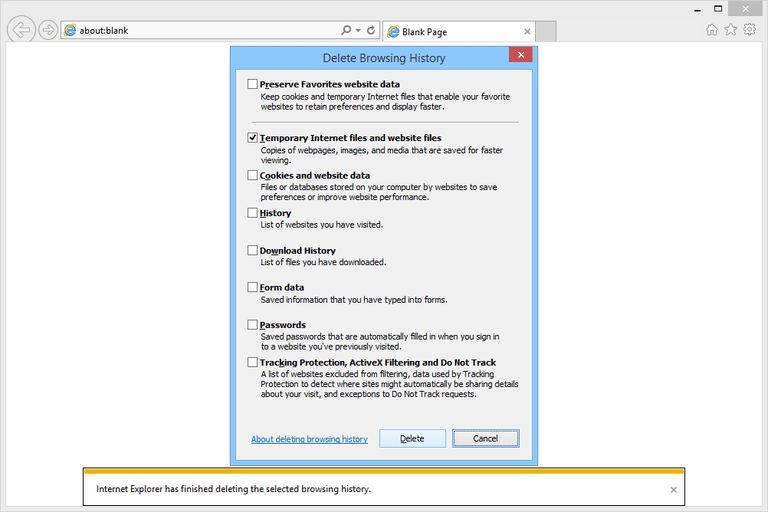Viewport: 768px width, 512px height.
Task: Close the Internet Explorer window
Action: (x=745, y=8)
